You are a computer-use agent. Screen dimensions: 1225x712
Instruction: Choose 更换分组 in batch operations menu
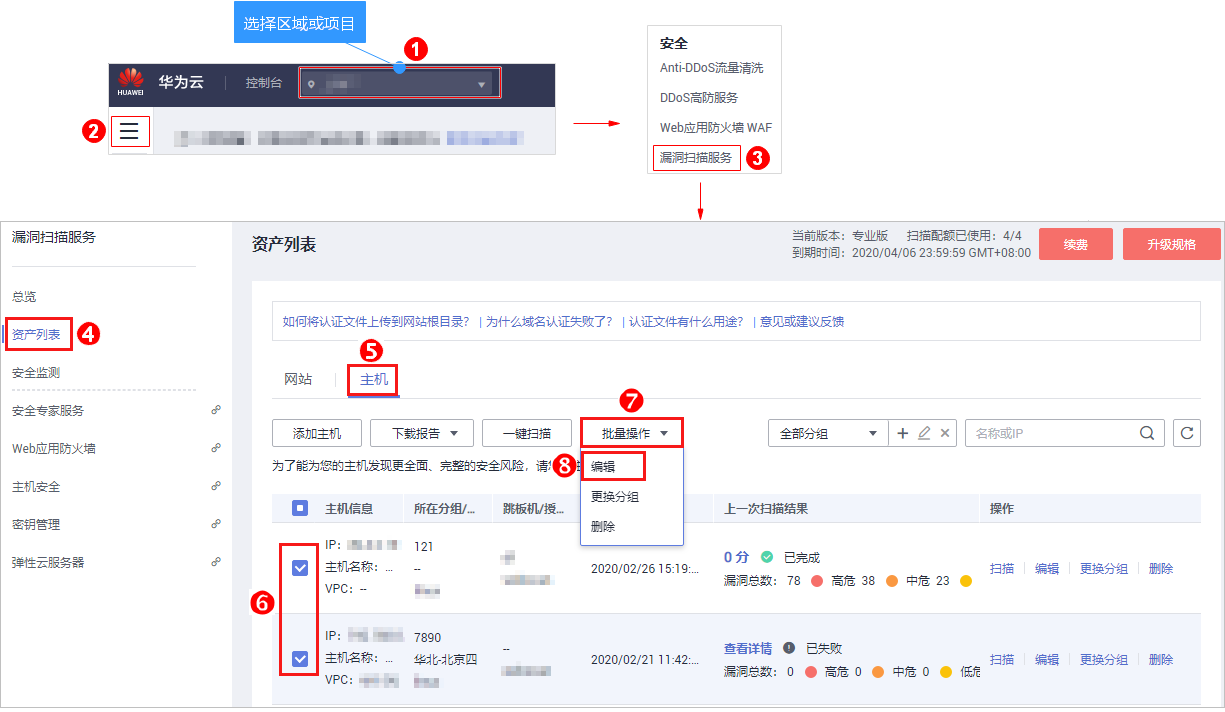pyautogui.click(x=615, y=496)
